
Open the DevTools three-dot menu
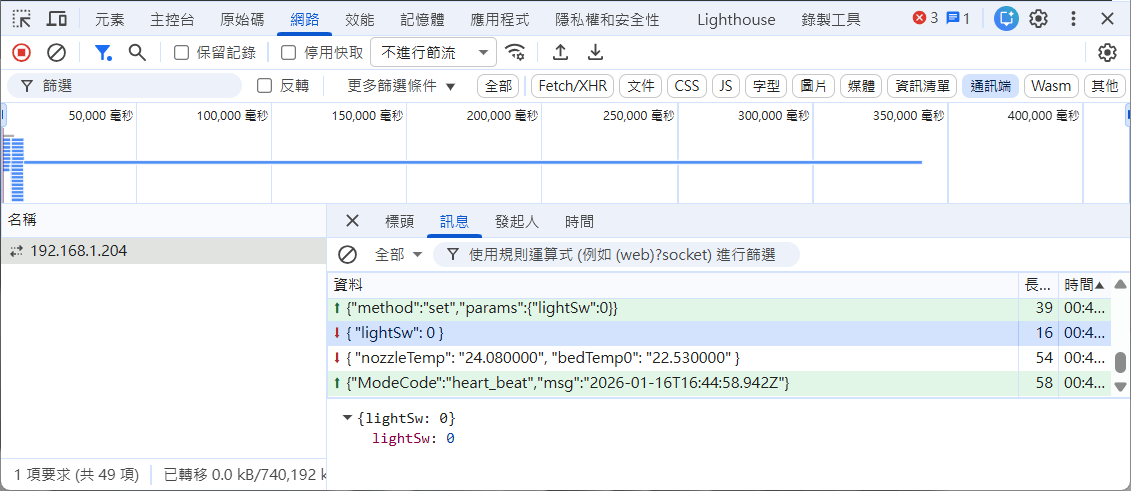(1073, 19)
